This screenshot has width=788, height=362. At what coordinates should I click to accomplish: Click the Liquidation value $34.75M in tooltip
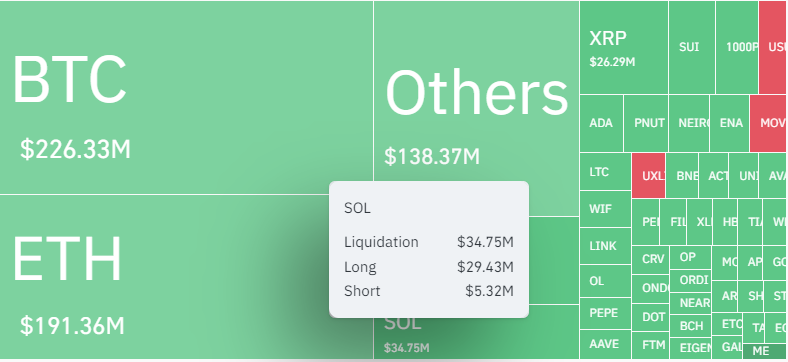(485, 242)
